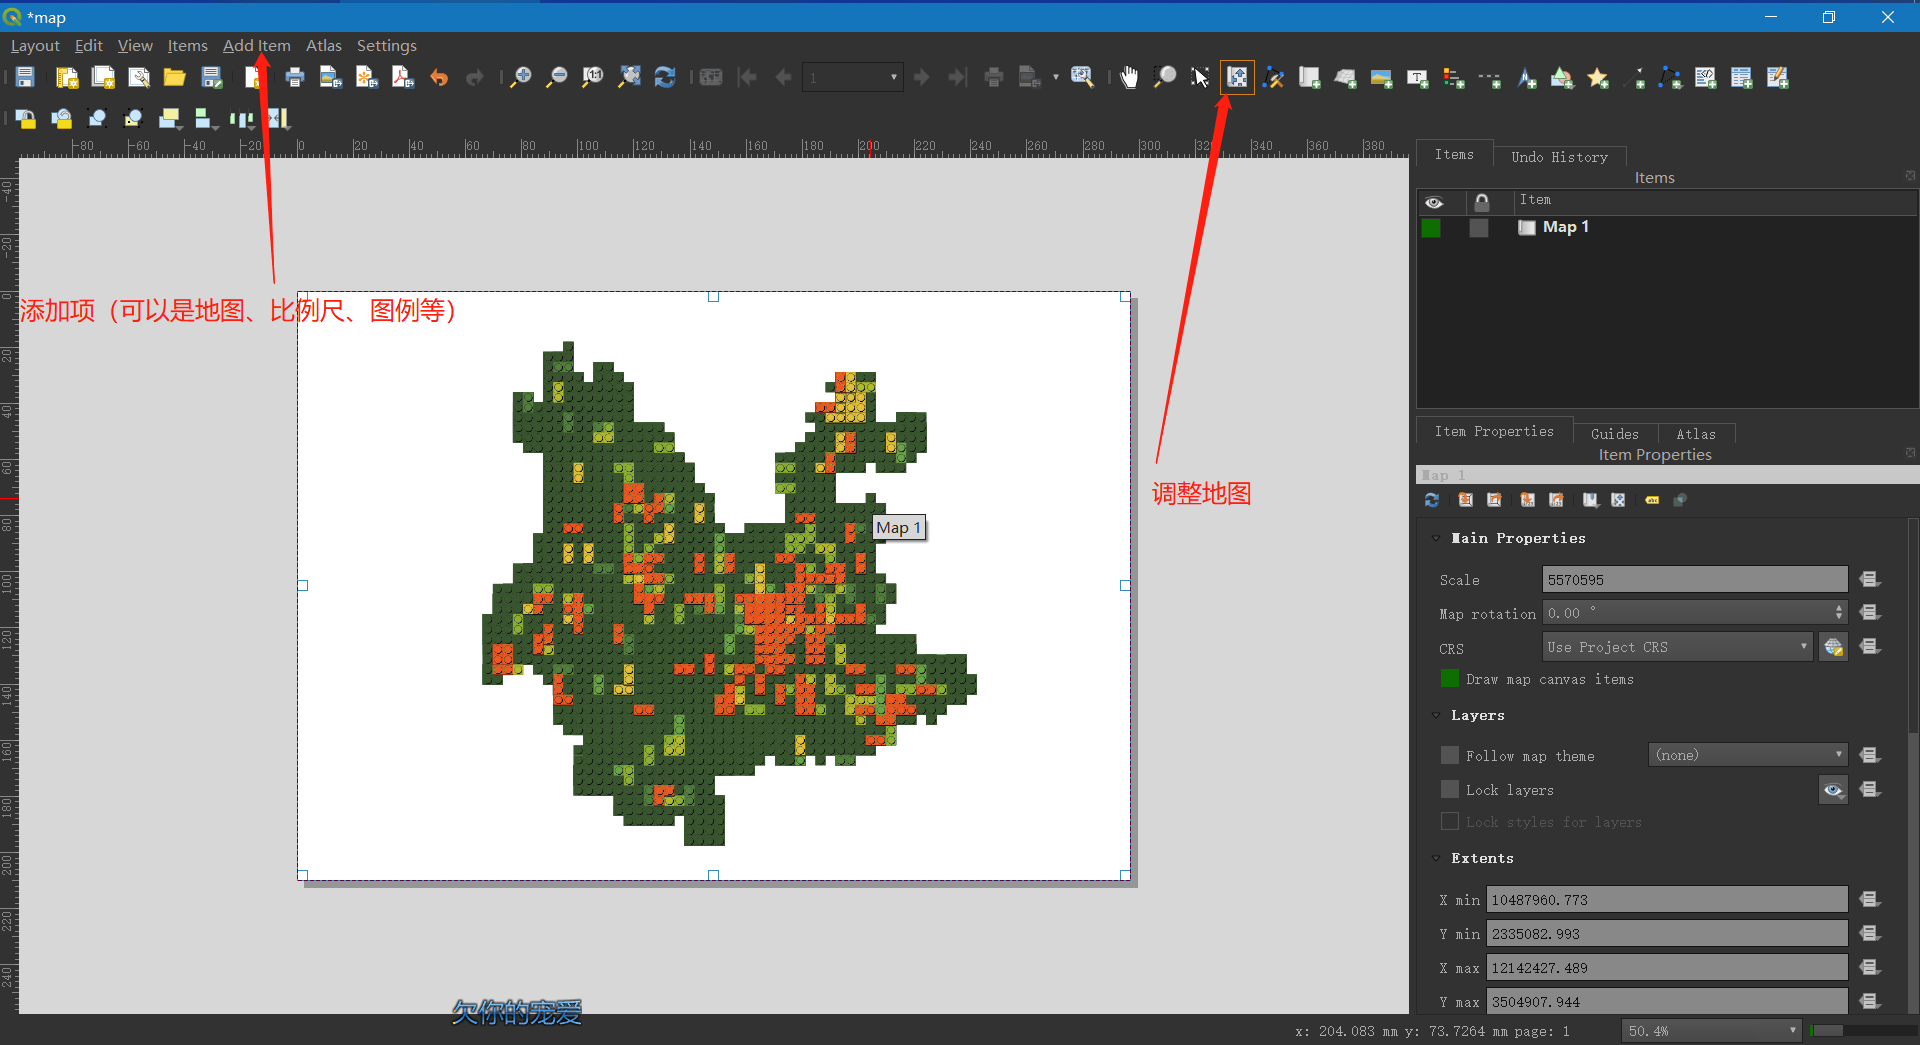The height and width of the screenshot is (1045, 1920).
Task: Click the Map rotation spinner arrows
Action: tap(1839, 613)
